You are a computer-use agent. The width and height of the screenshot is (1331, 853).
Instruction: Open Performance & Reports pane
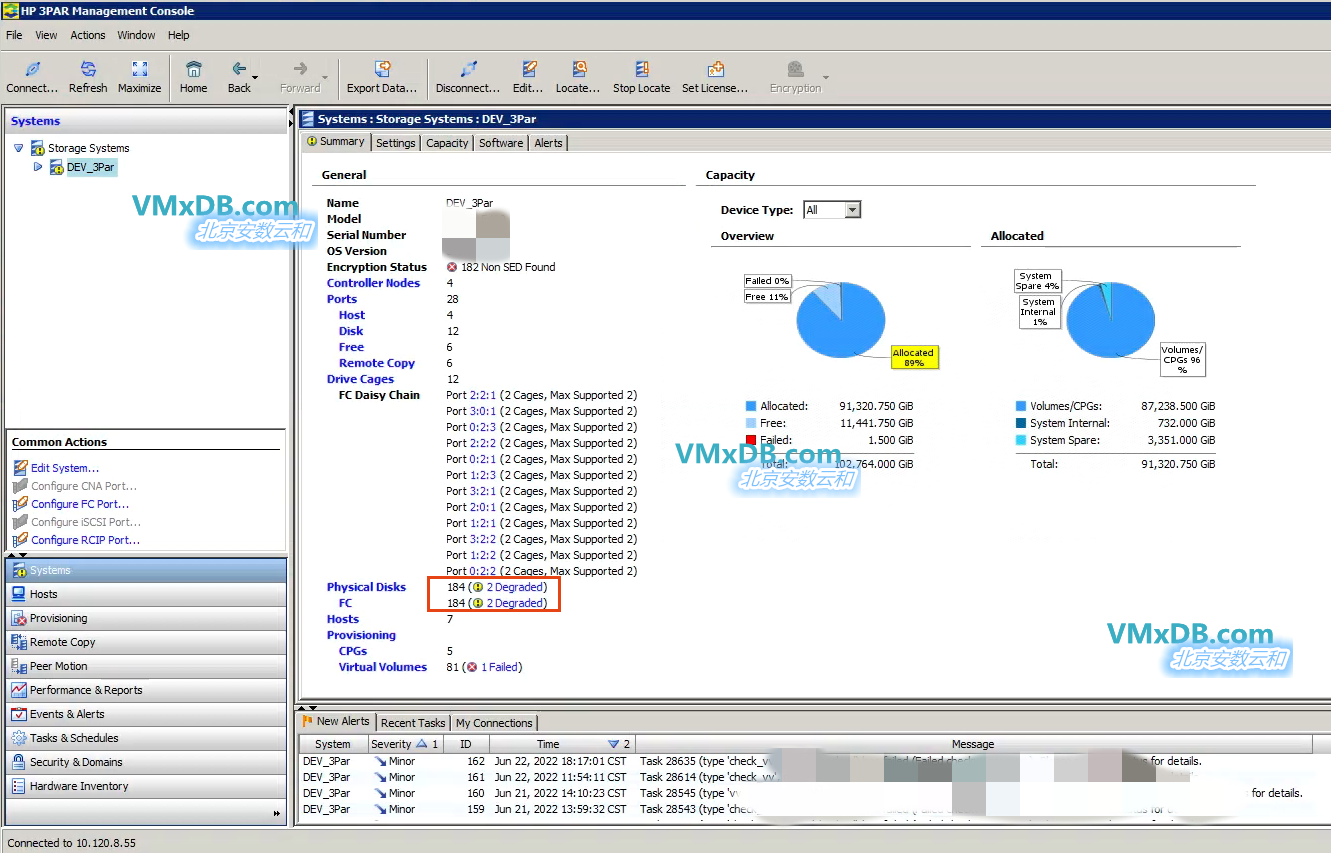pyautogui.click(x=146, y=690)
